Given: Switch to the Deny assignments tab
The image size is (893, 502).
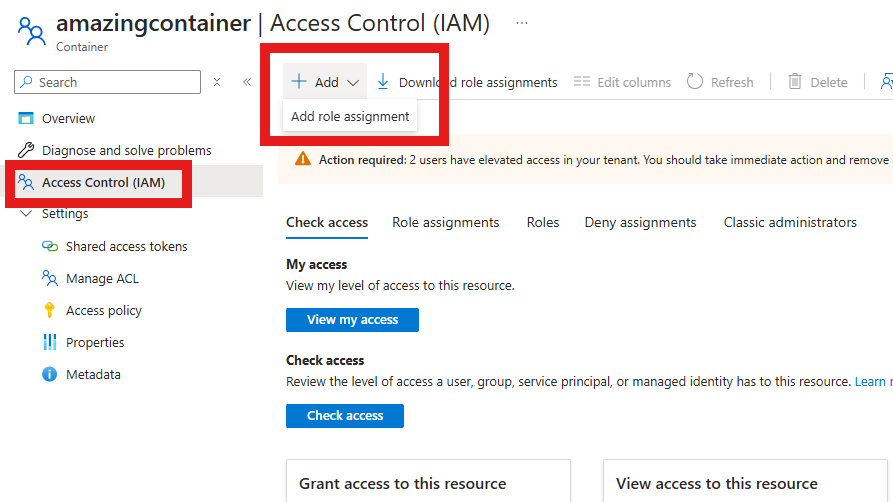Looking at the screenshot, I should click(x=640, y=222).
